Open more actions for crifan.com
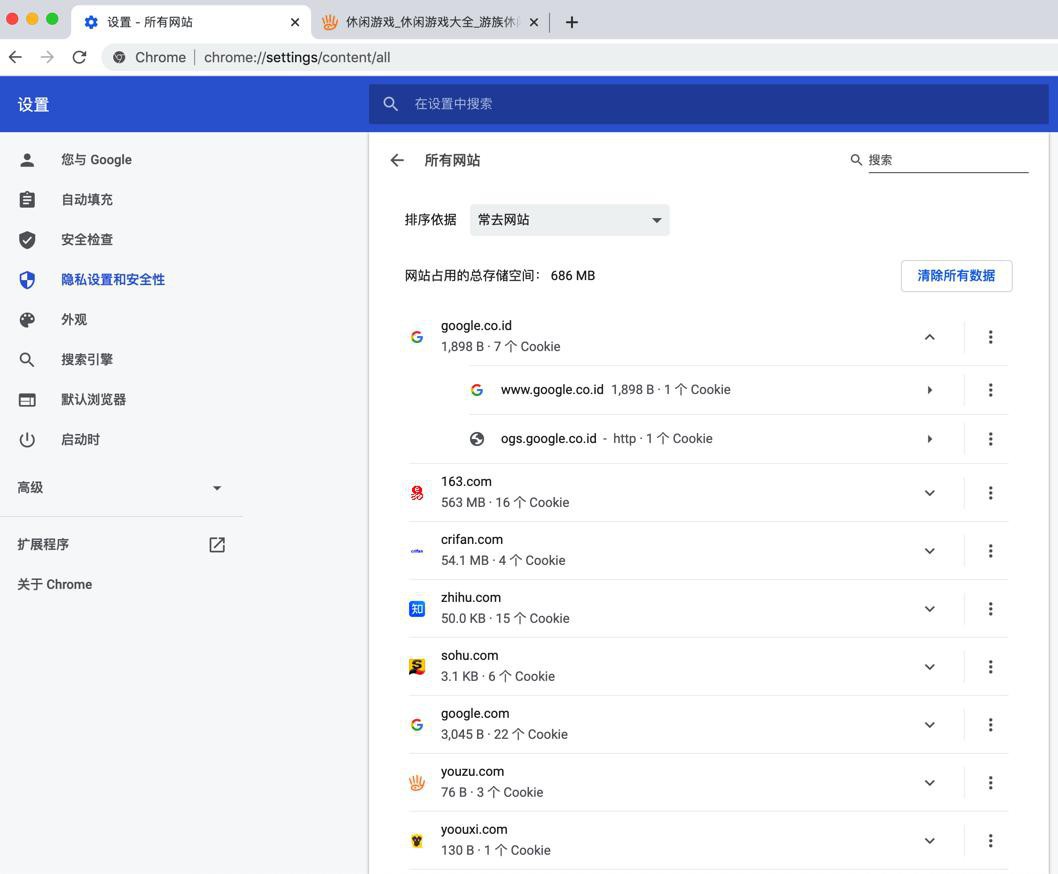 pos(990,551)
